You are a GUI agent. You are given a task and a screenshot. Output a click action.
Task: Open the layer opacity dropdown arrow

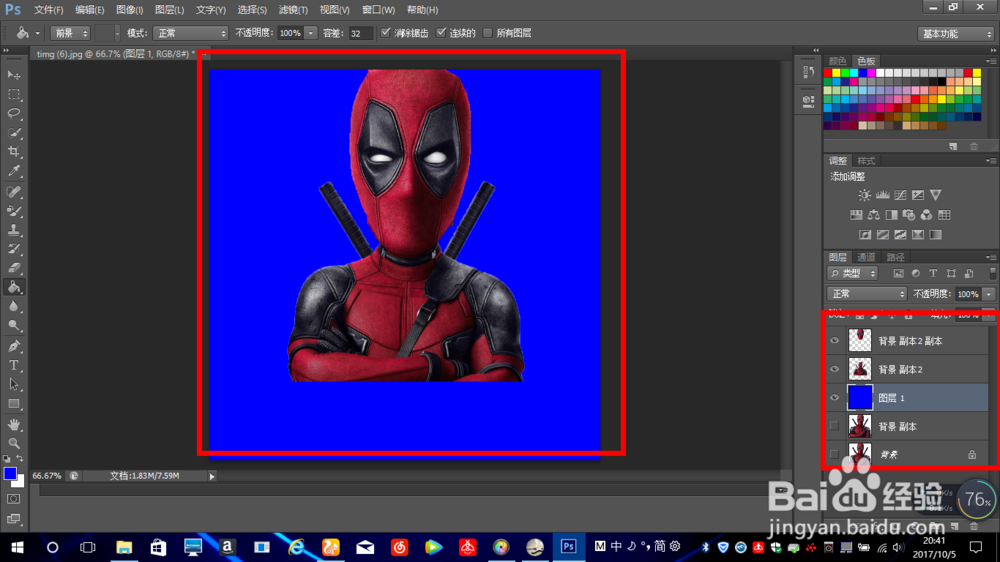pyautogui.click(x=989, y=294)
